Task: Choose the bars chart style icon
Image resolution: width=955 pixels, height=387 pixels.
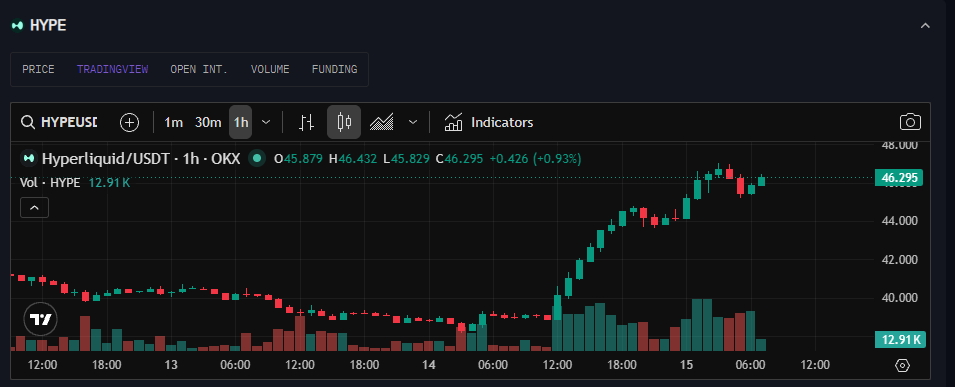Action: pos(307,122)
